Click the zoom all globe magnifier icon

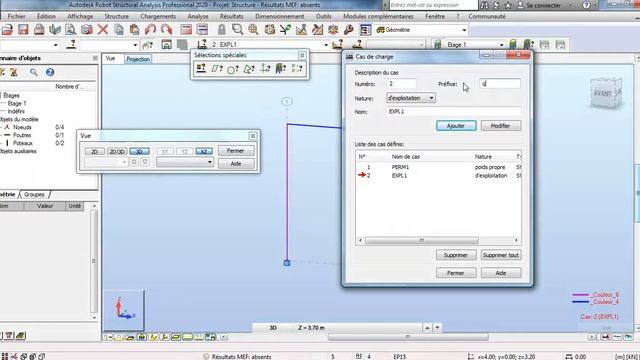[253, 30]
